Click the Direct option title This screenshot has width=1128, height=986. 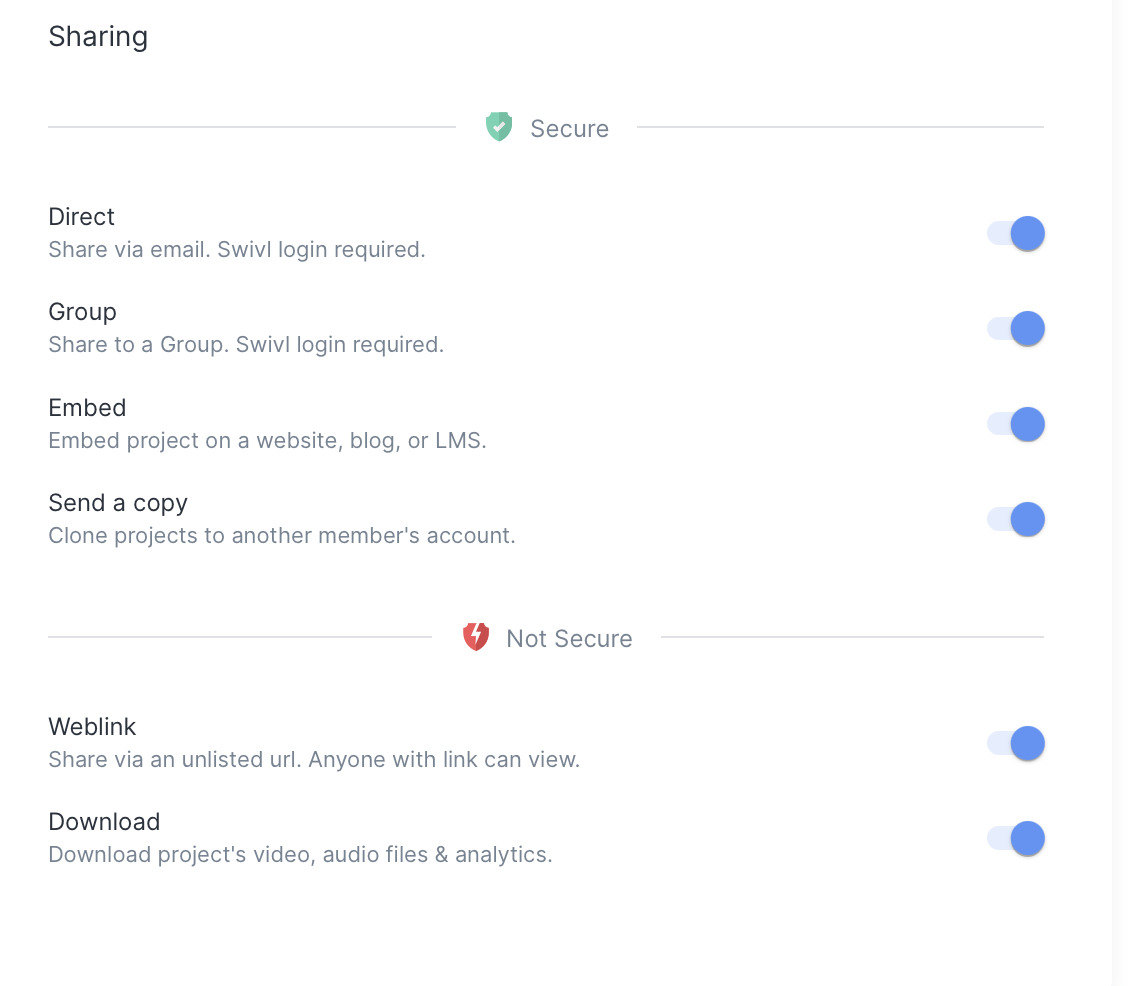tap(82, 217)
